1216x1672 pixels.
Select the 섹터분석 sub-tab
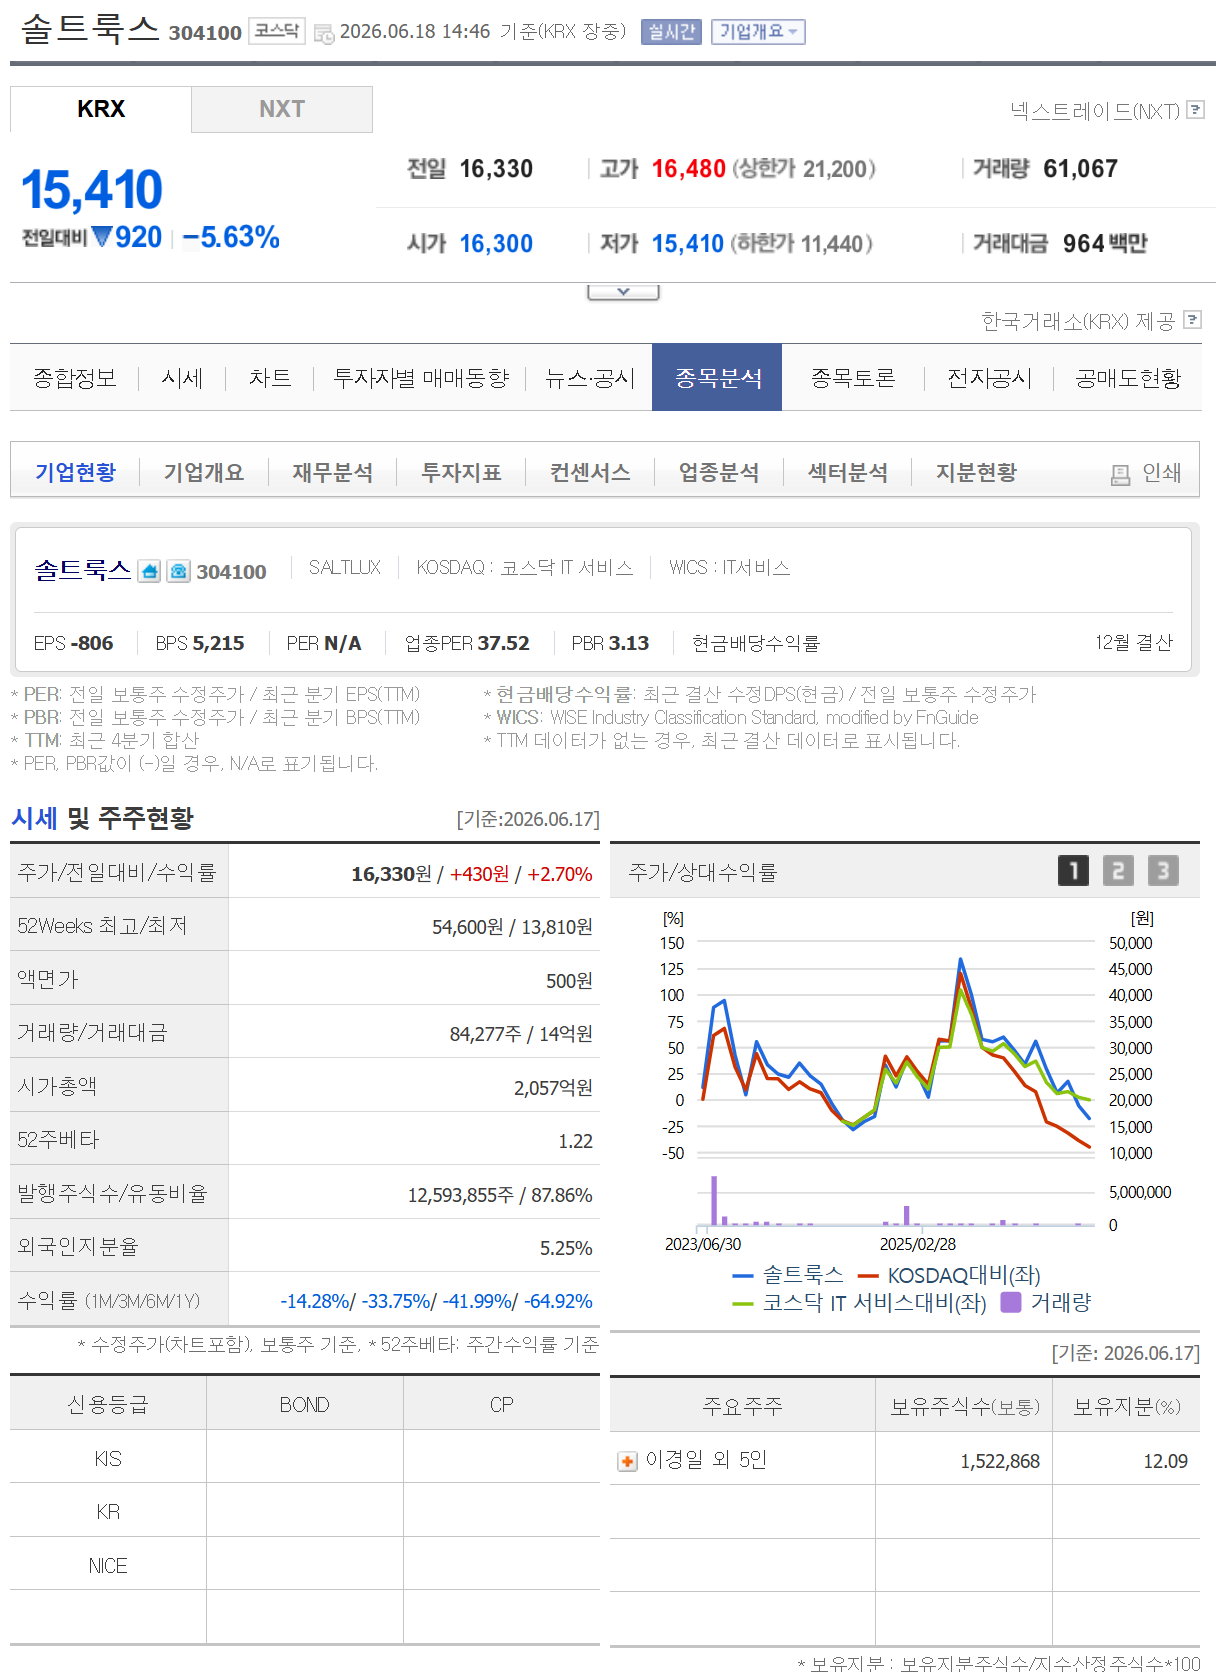click(x=848, y=472)
